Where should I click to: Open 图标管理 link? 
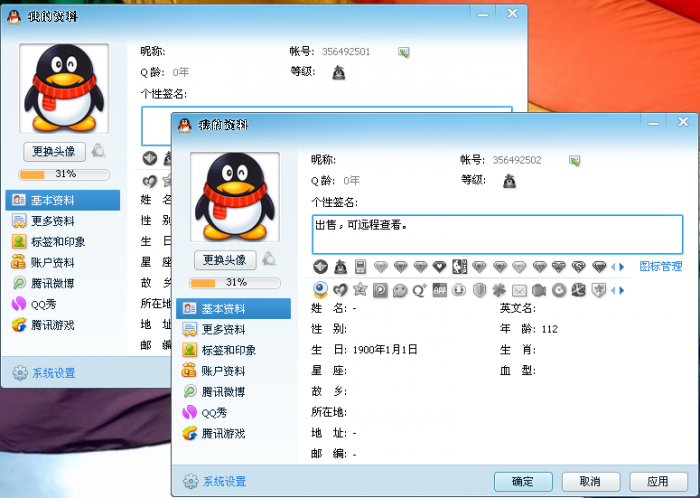(x=661, y=267)
